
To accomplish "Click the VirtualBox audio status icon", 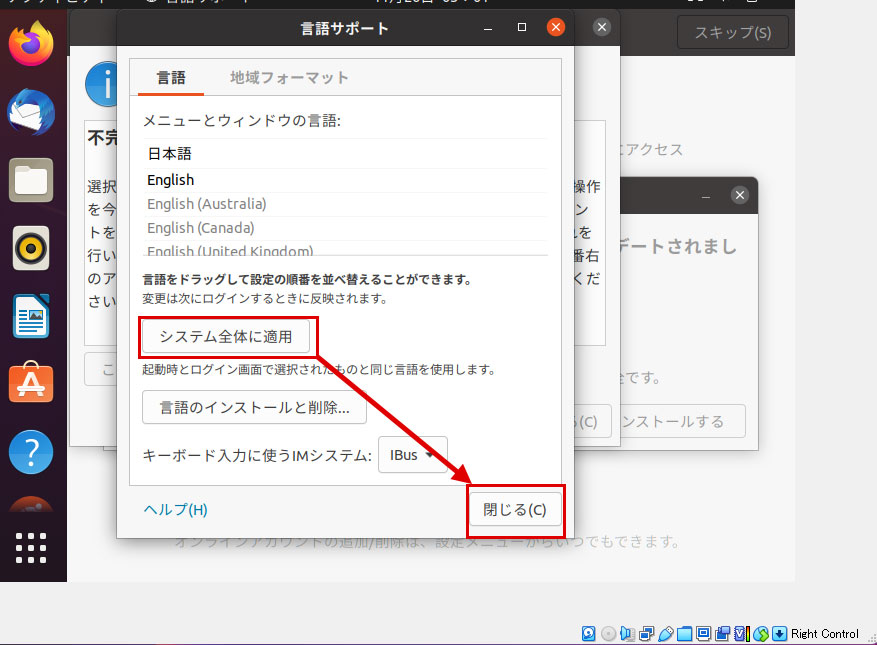I will 628,633.
